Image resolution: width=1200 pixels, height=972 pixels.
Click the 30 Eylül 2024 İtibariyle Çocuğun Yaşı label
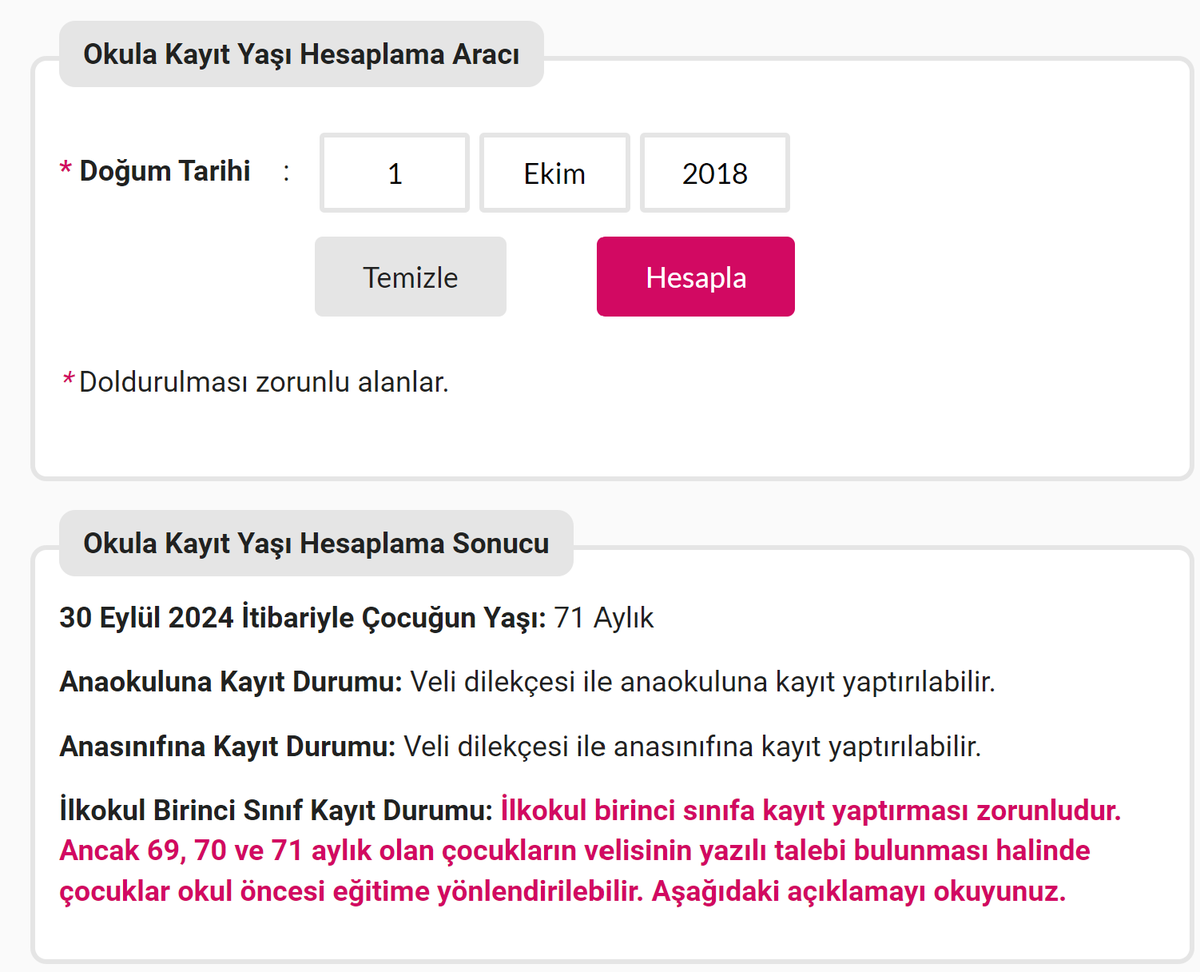[x=303, y=618]
